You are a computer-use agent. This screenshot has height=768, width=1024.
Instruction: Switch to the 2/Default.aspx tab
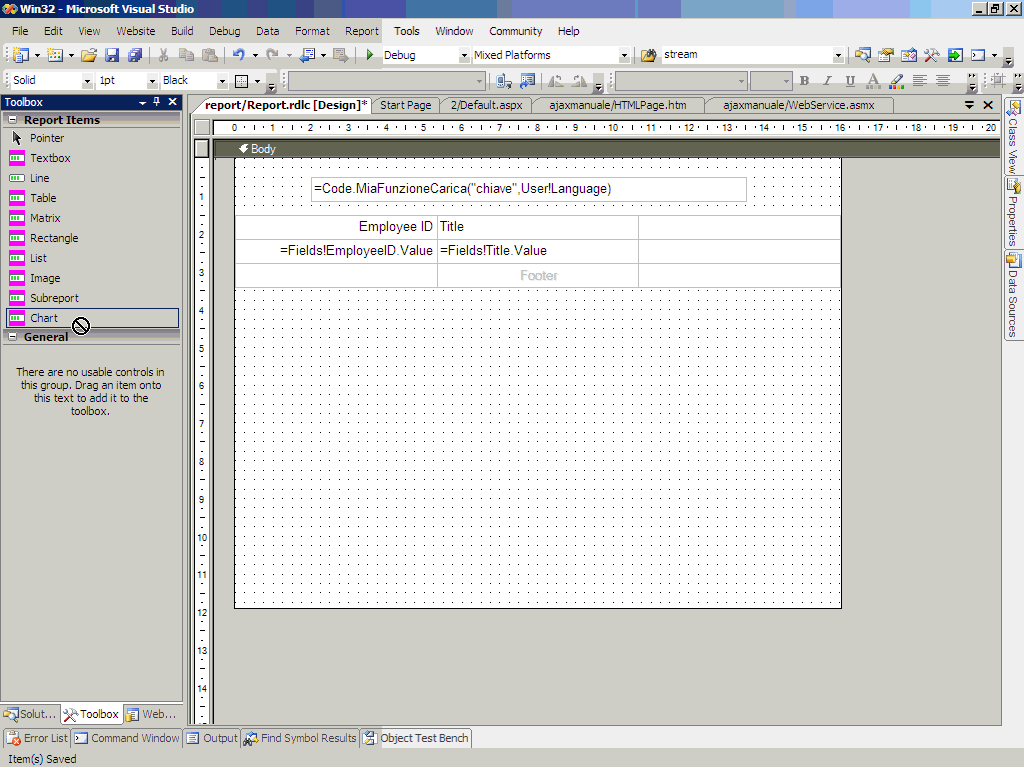487,105
